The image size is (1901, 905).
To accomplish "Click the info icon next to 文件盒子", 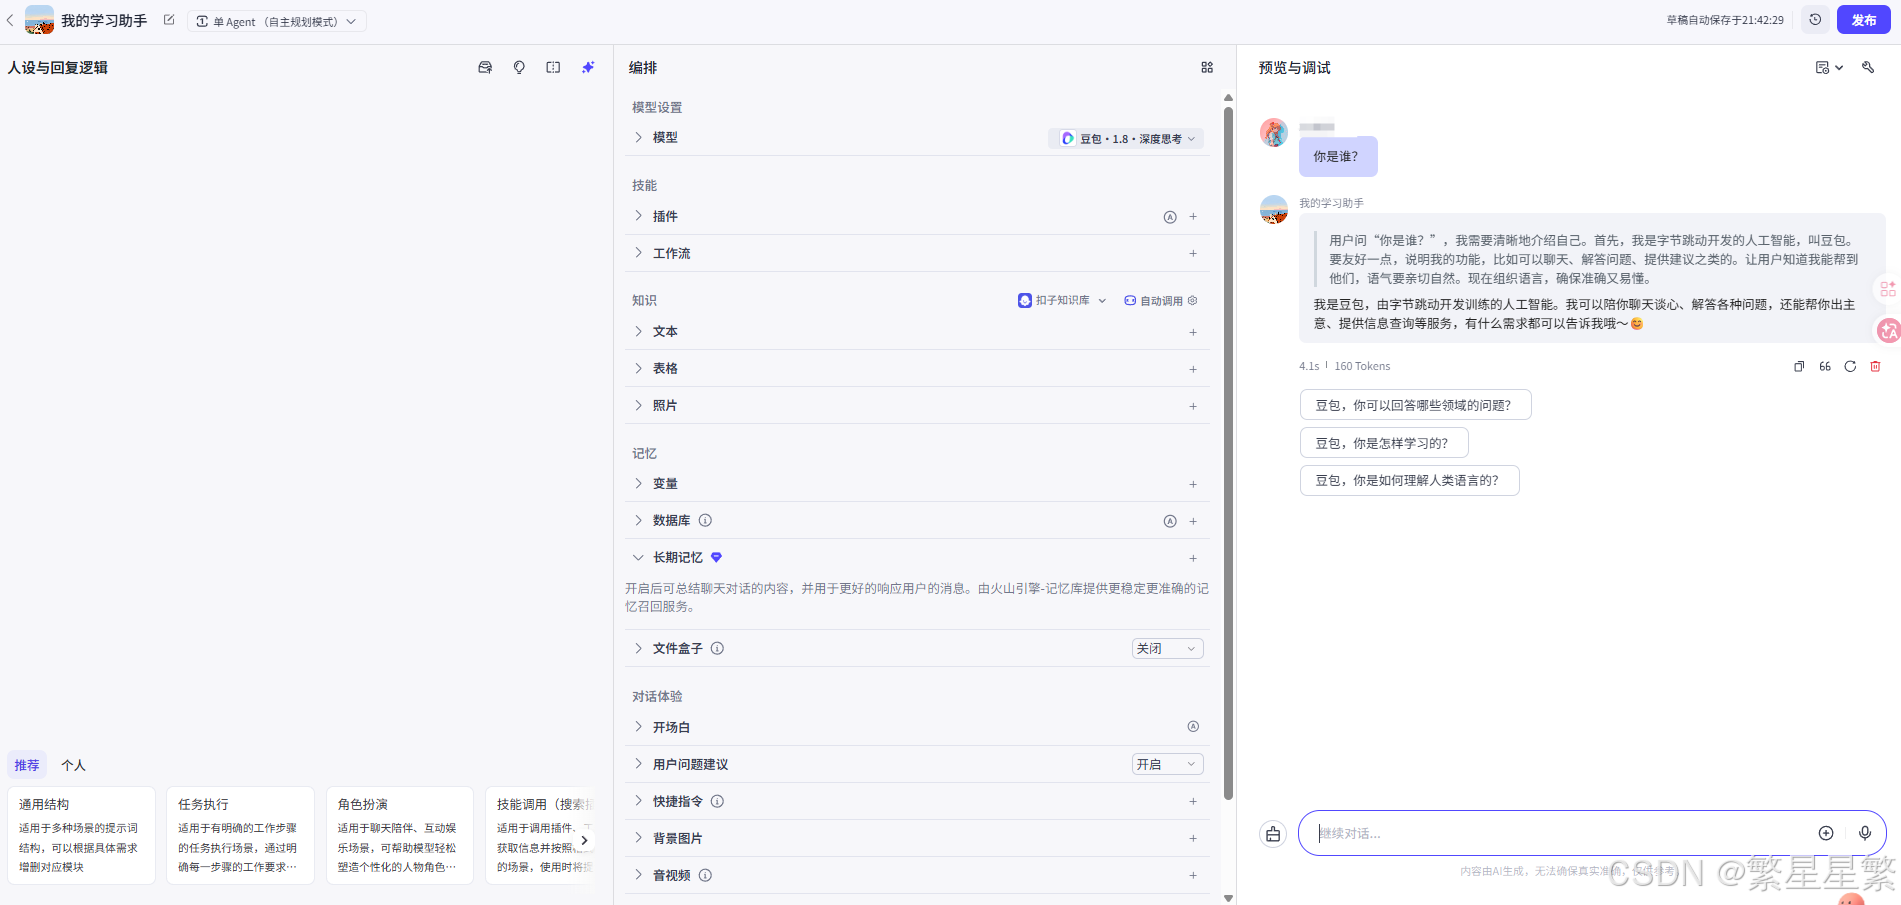I will 717,648.
